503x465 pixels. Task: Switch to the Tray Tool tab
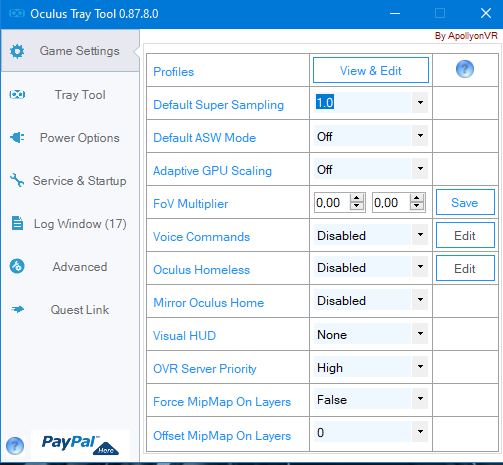point(70,95)
